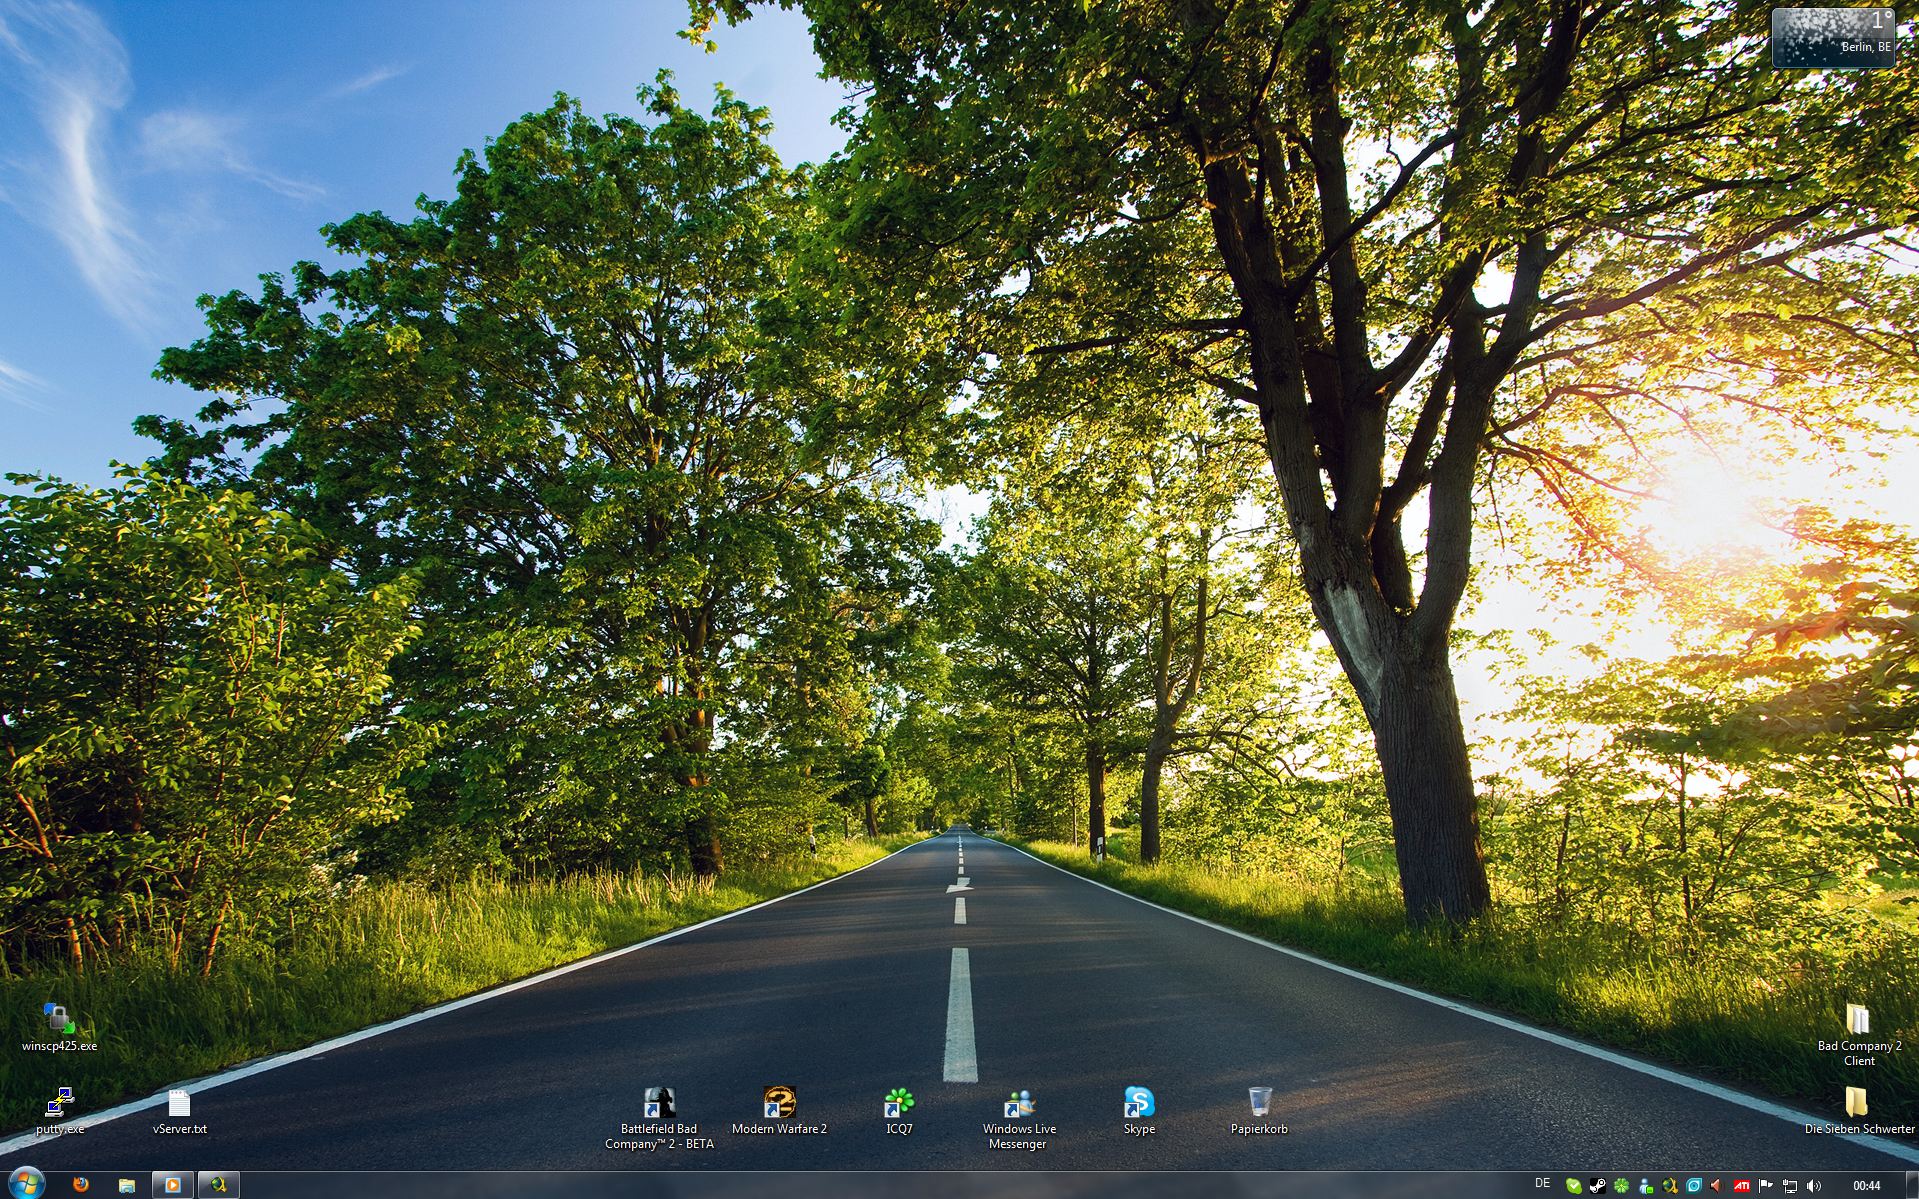Select the ICQ7 desktop shortcut
1919x1199 pixels.
[x=899, y=1103]
